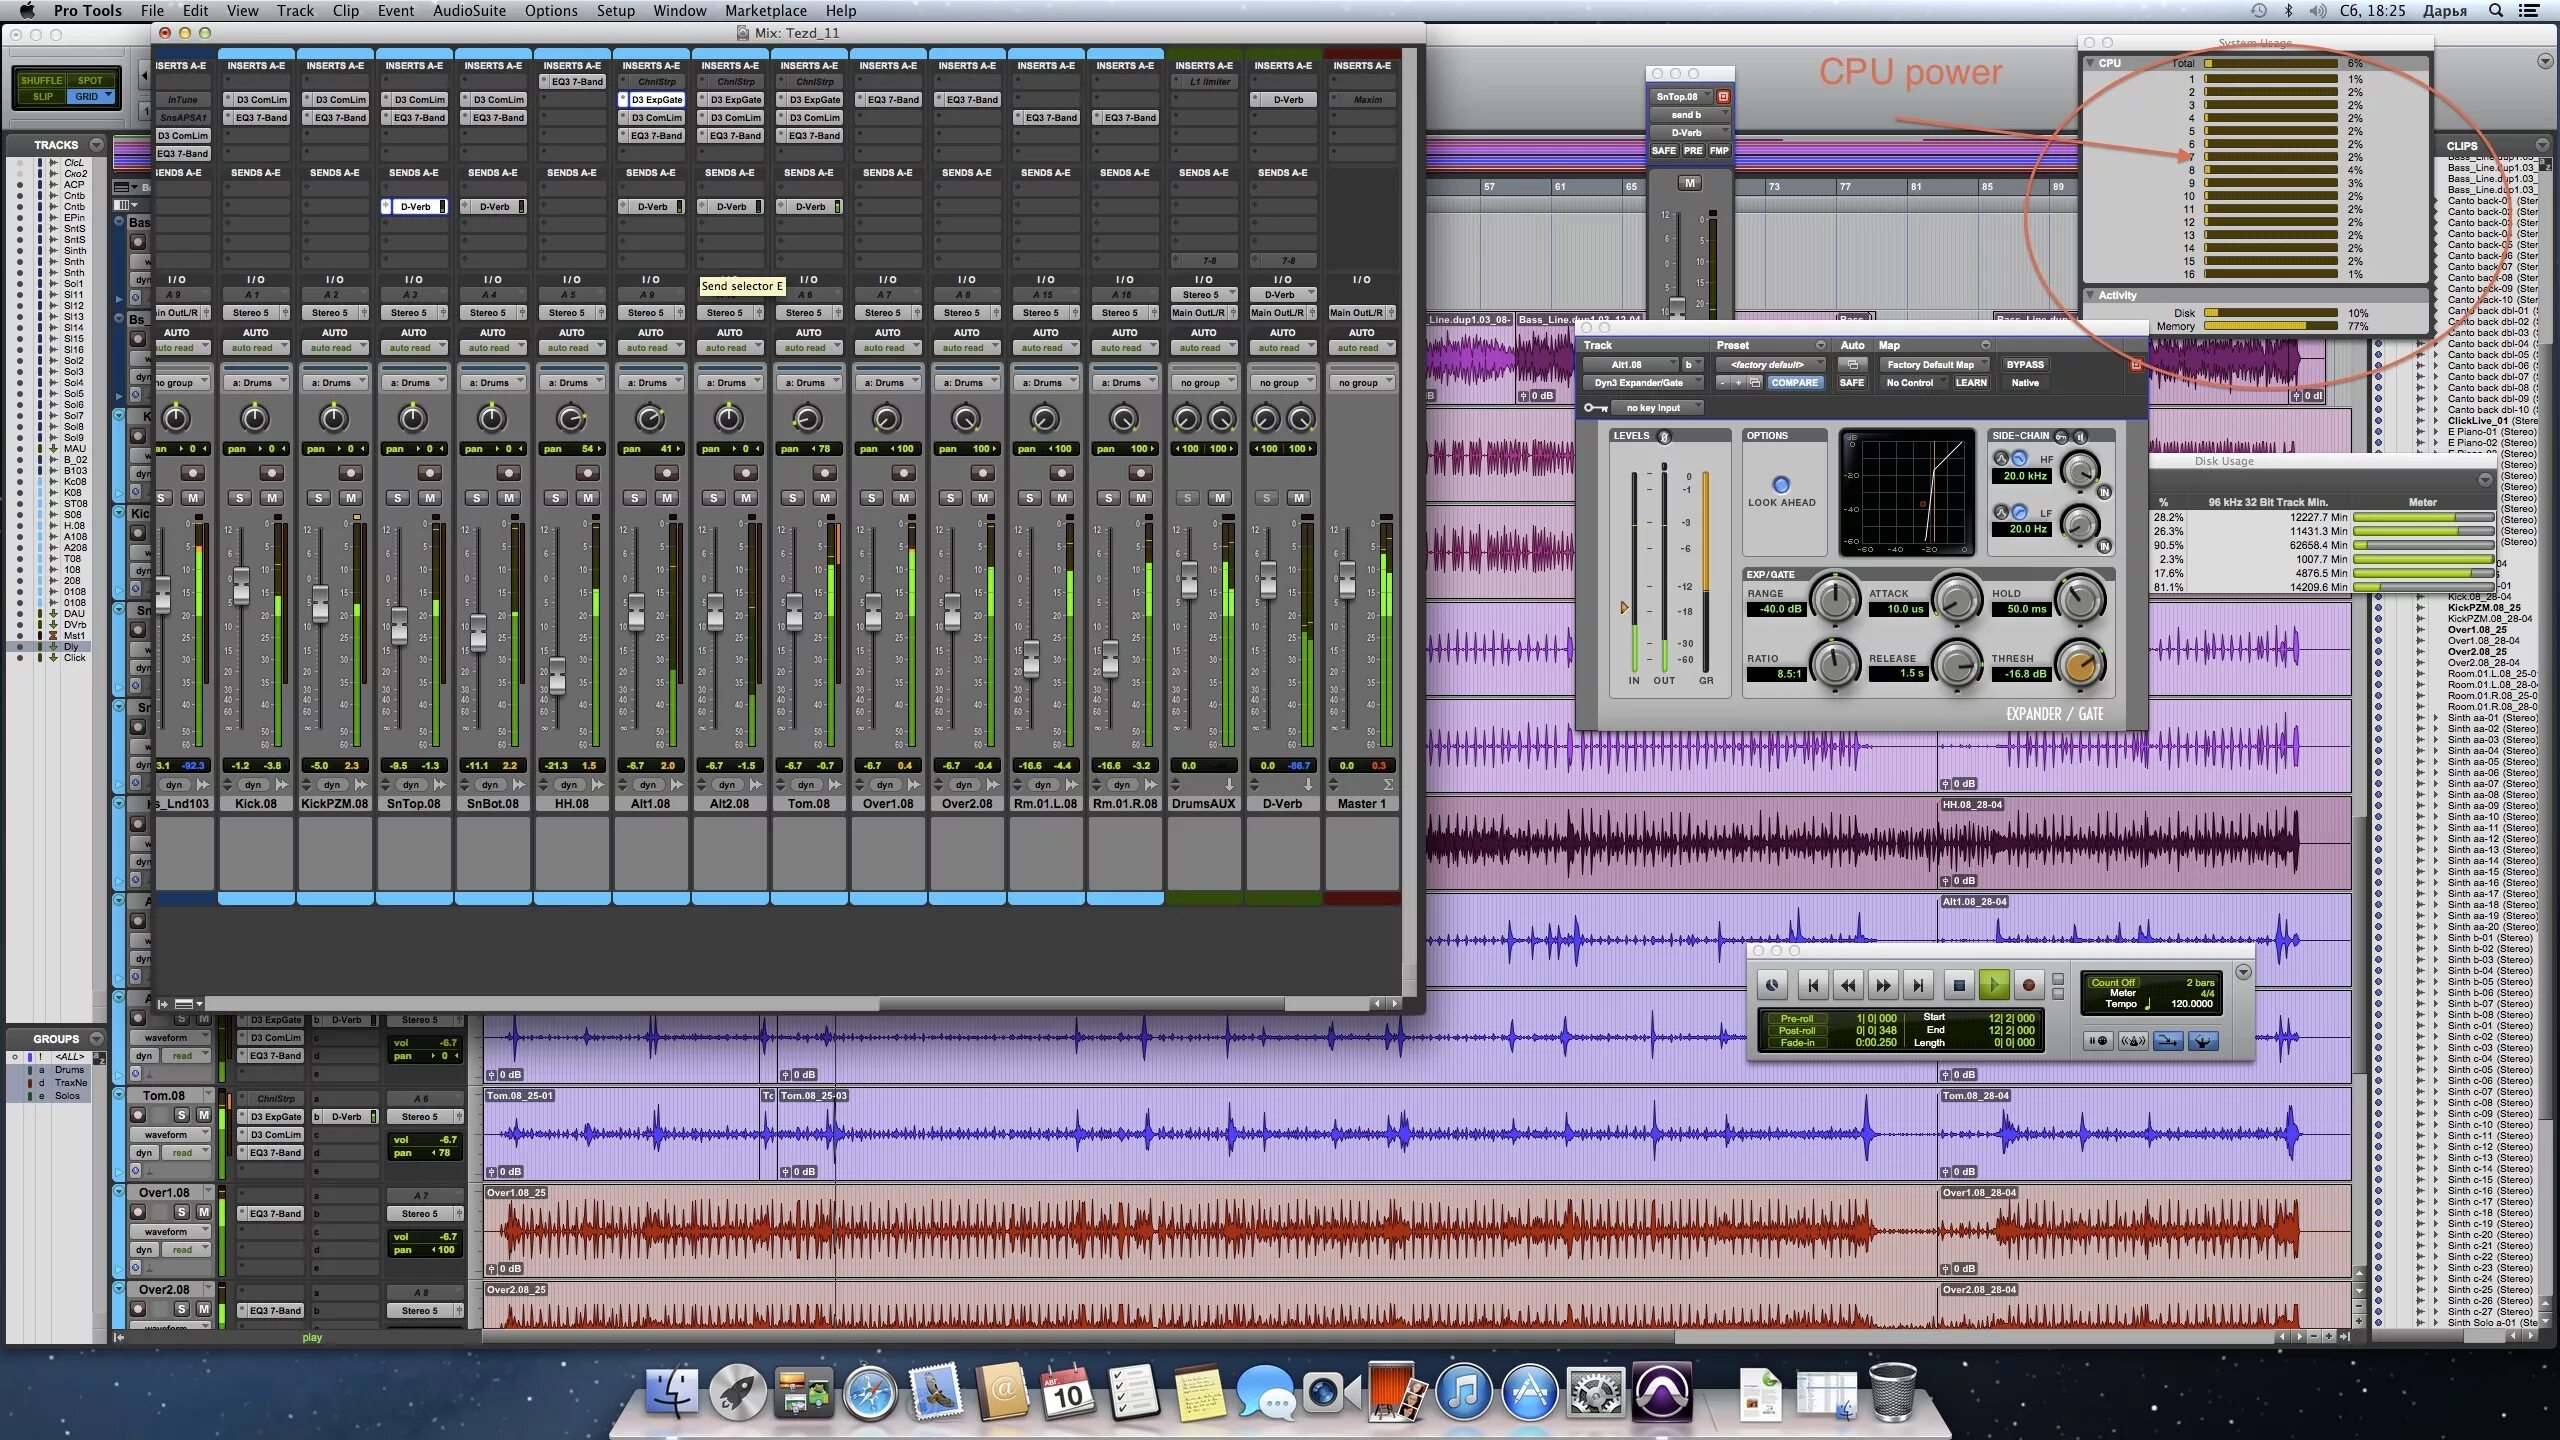
Task: Click the LF high-pass filter shape icon
Action: 2019,512
